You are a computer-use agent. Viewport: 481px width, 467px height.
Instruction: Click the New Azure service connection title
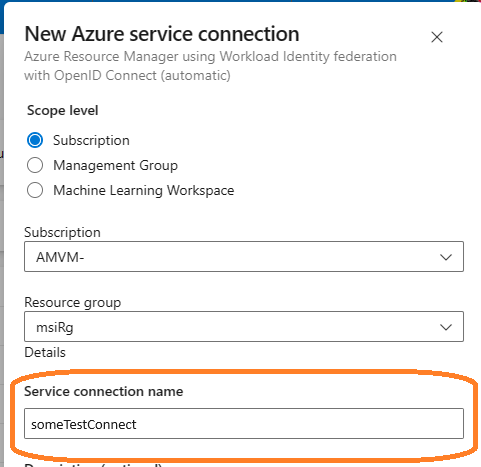point(162,34)
